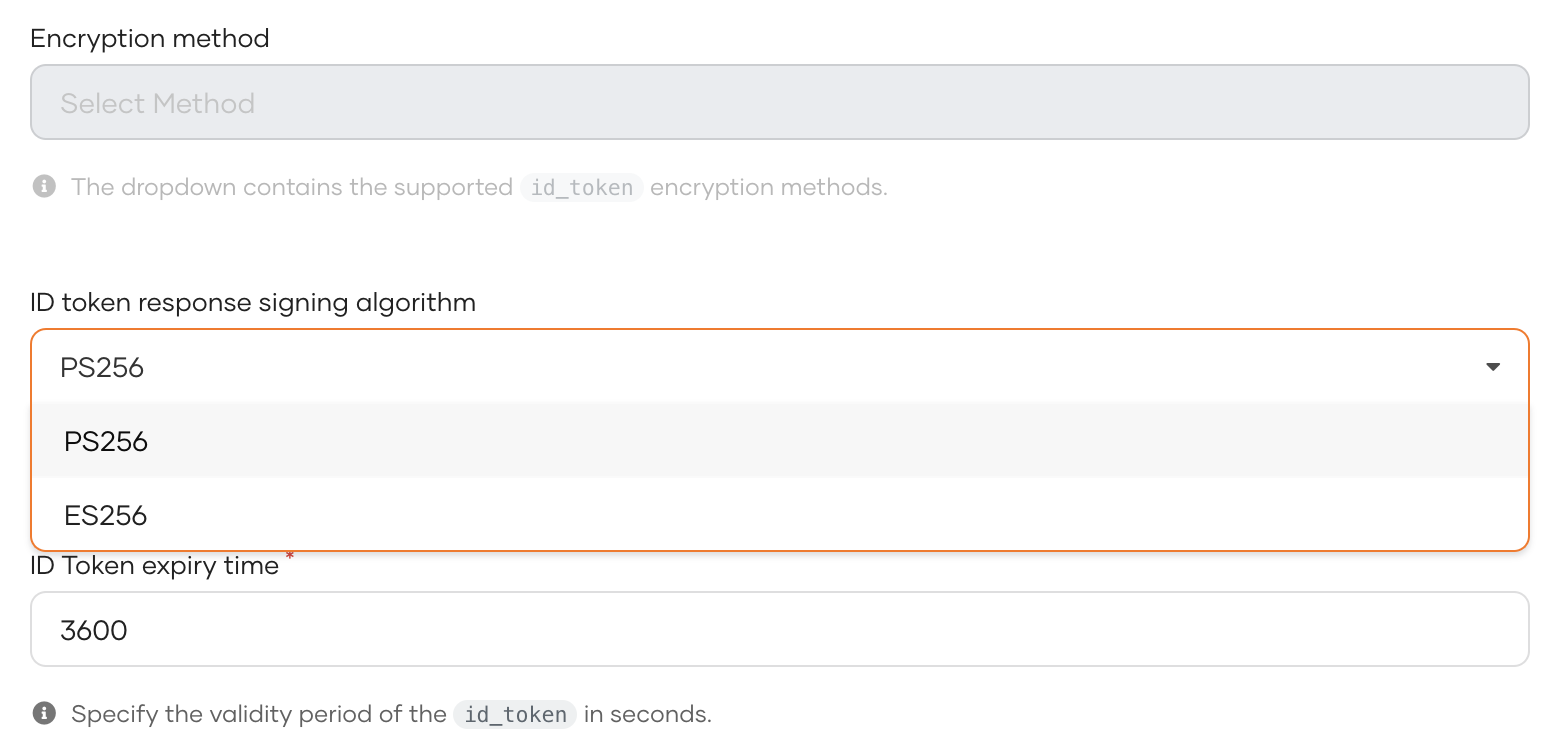Click the 3600 value text

point(94,630)
